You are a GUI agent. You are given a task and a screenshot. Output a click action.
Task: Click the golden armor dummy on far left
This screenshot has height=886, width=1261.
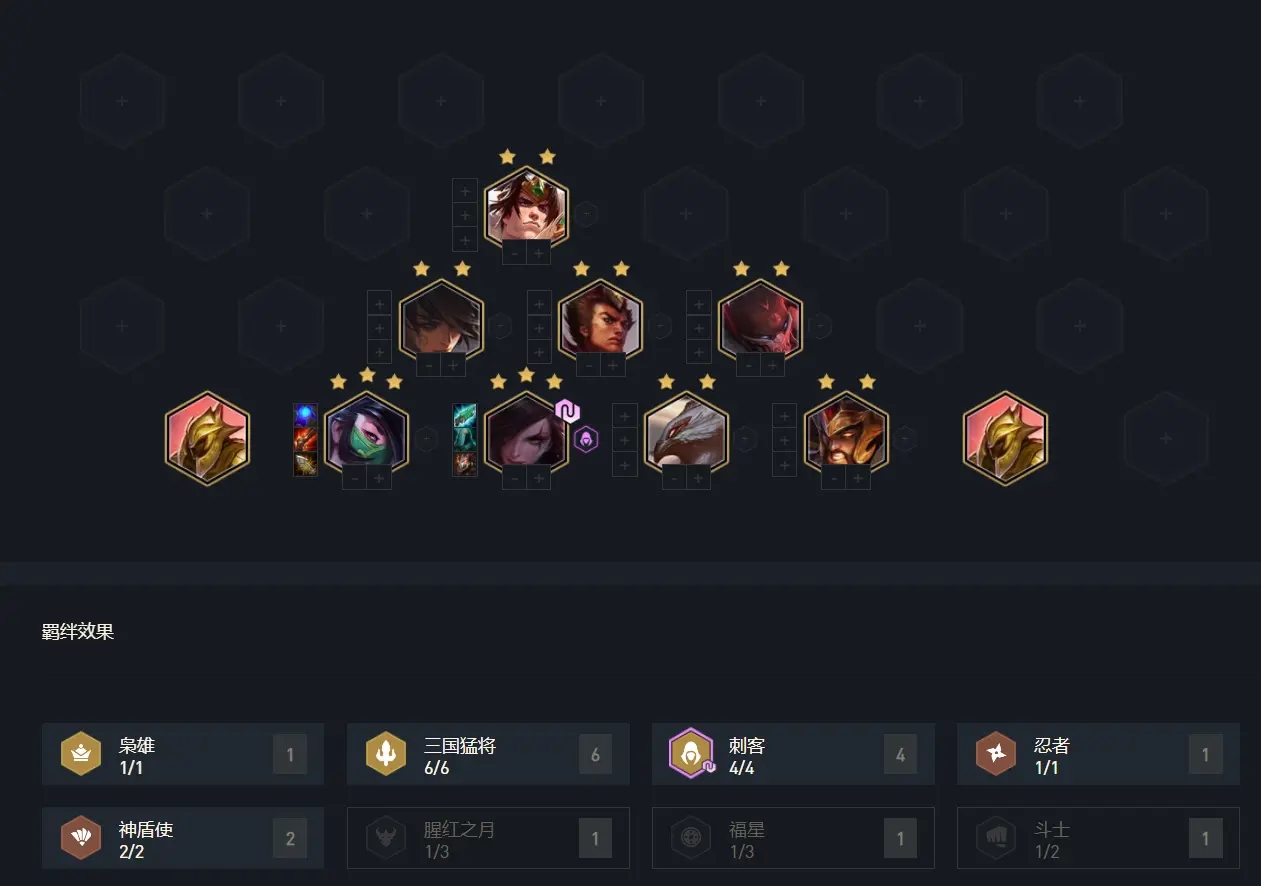coord(207,437)
